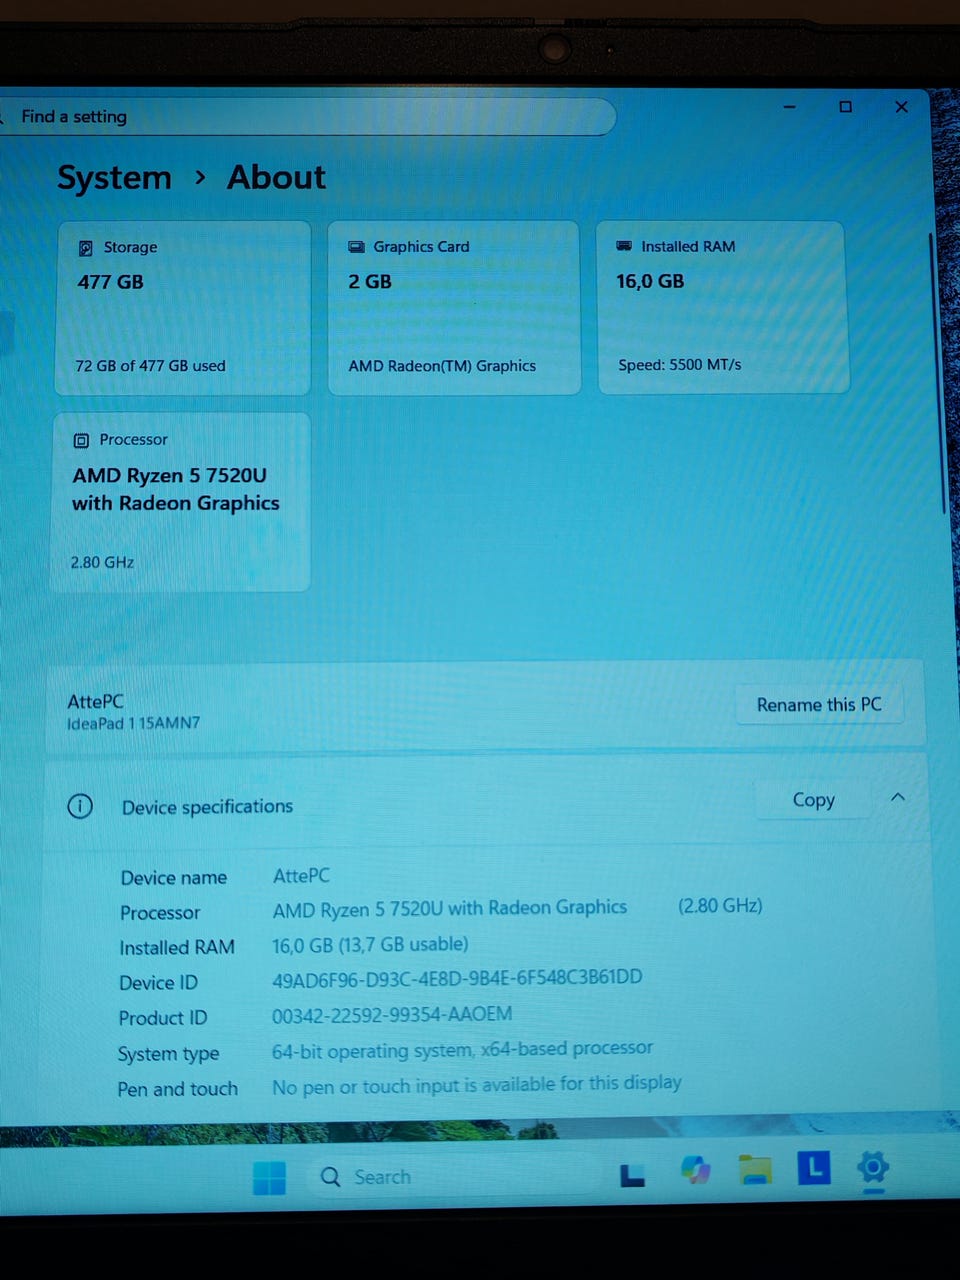Viewport: 960px width, 1280px height.
Task: Click the Settings gear taskbar icon
Action: pos(873,1166)
